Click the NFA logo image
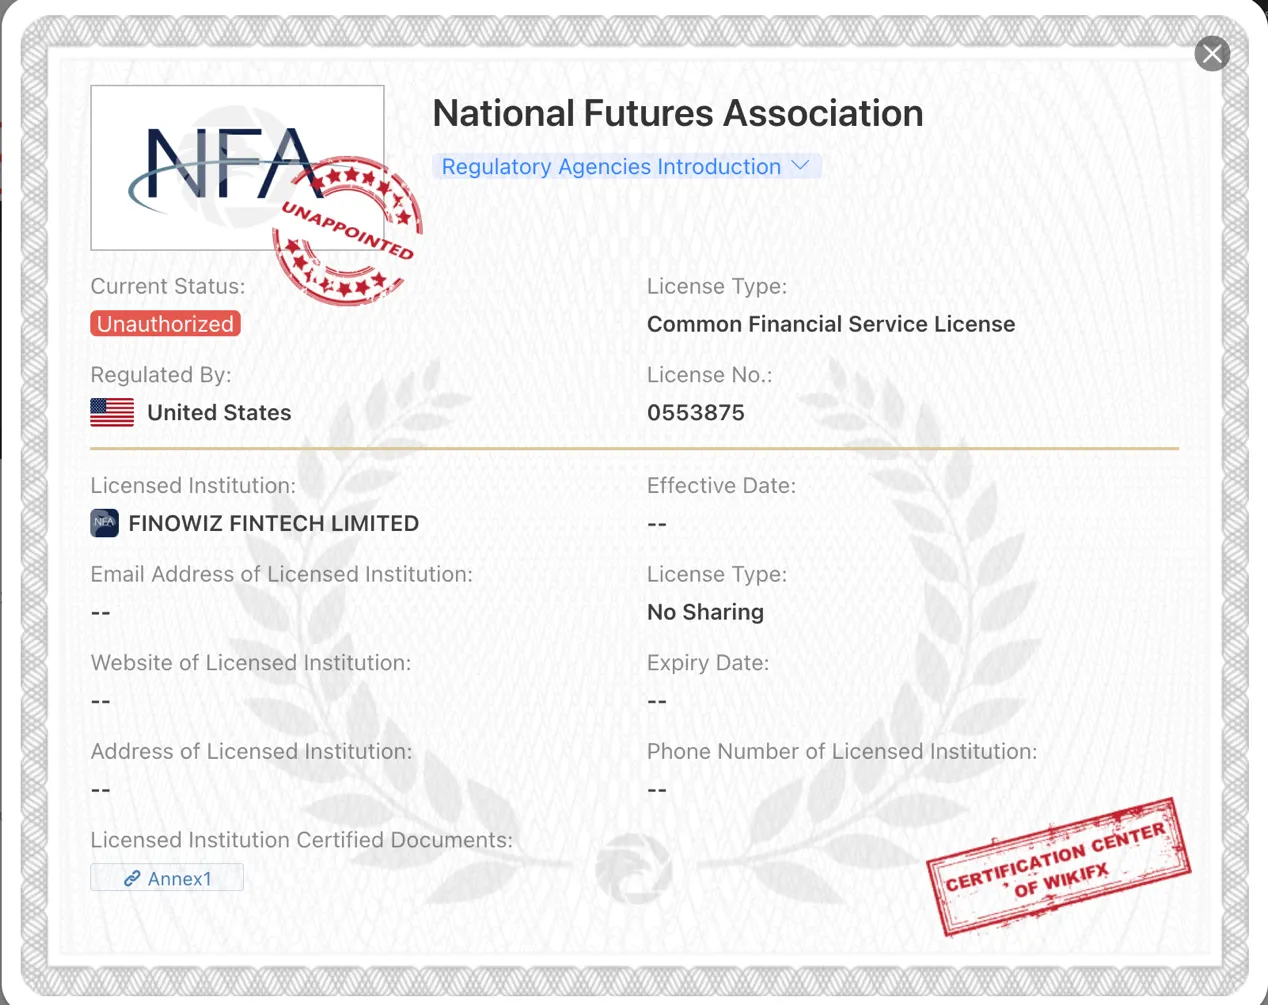The image size is (1268, 1005). pos(237,167)
